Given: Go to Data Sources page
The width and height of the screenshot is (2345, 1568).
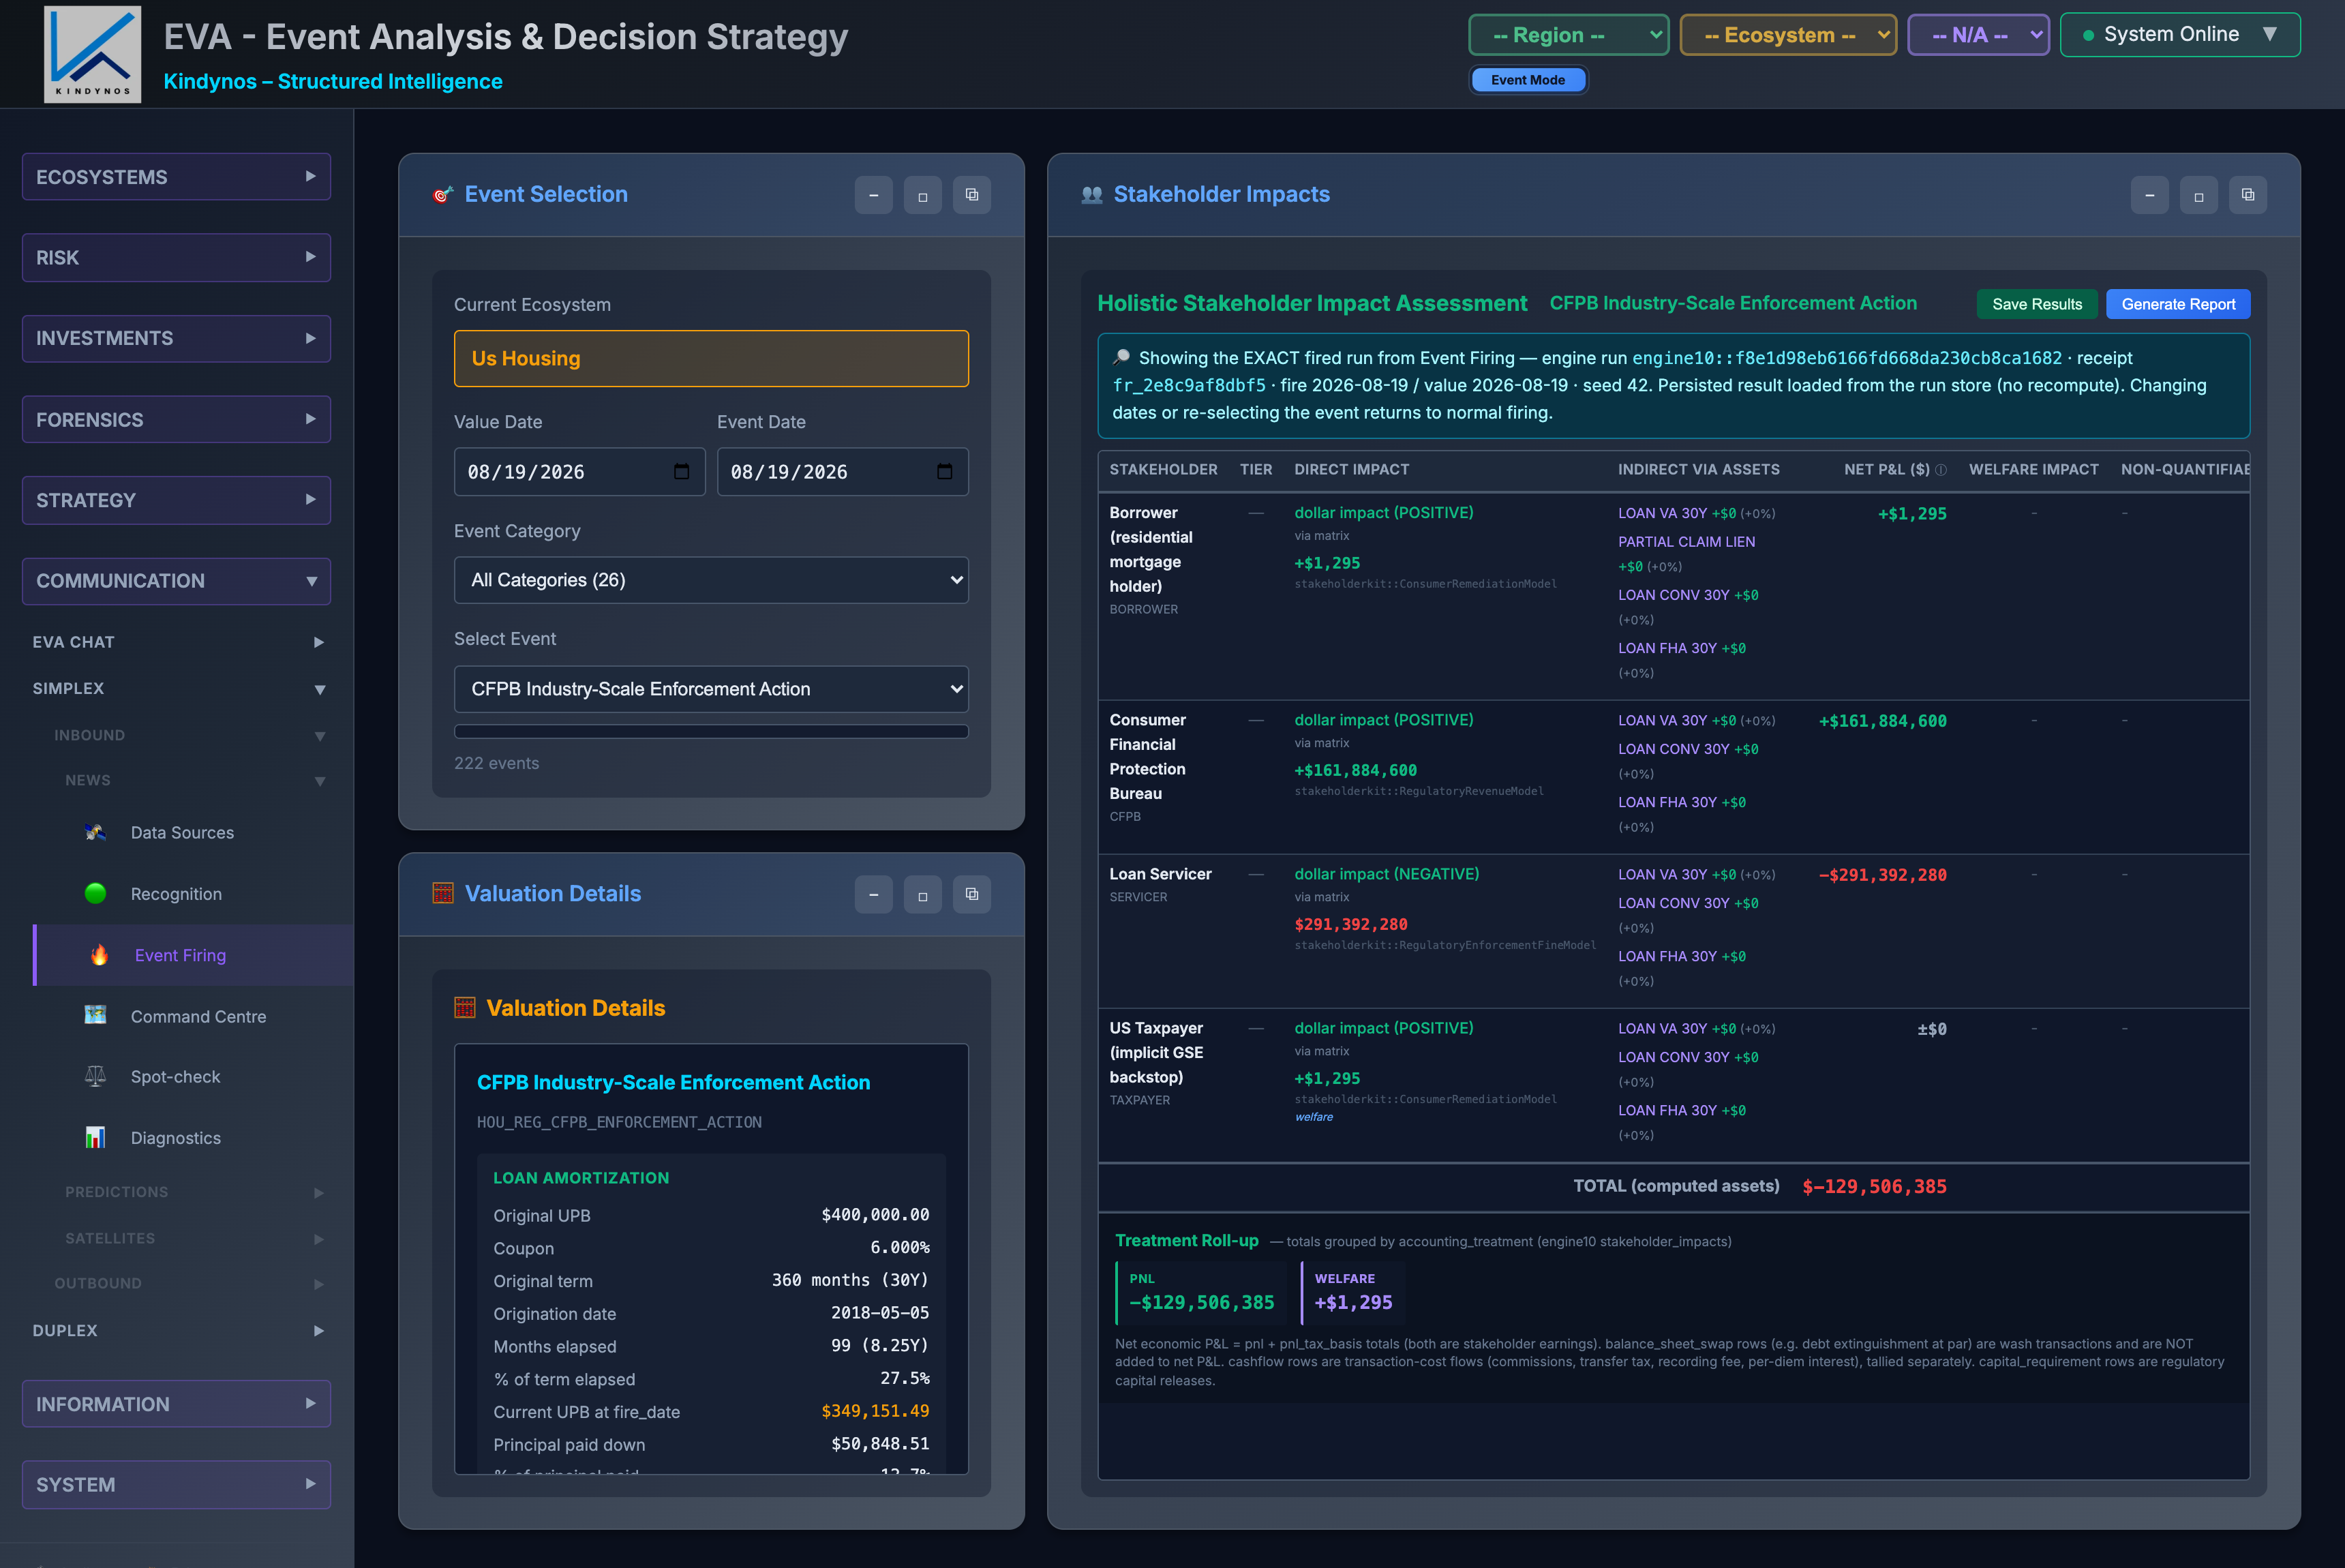Looking at the screenshot, I should click(x=182, y=832).
